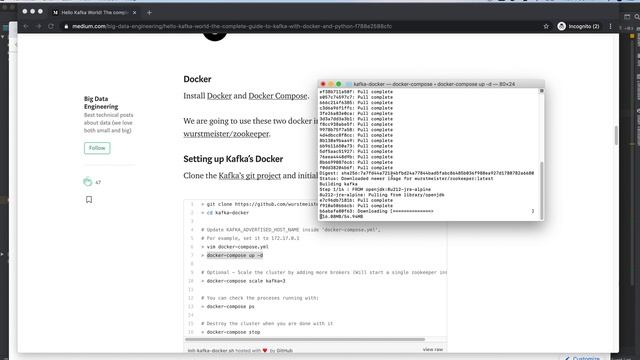Open the Incognito profile indicator

(x=579, y=26)
